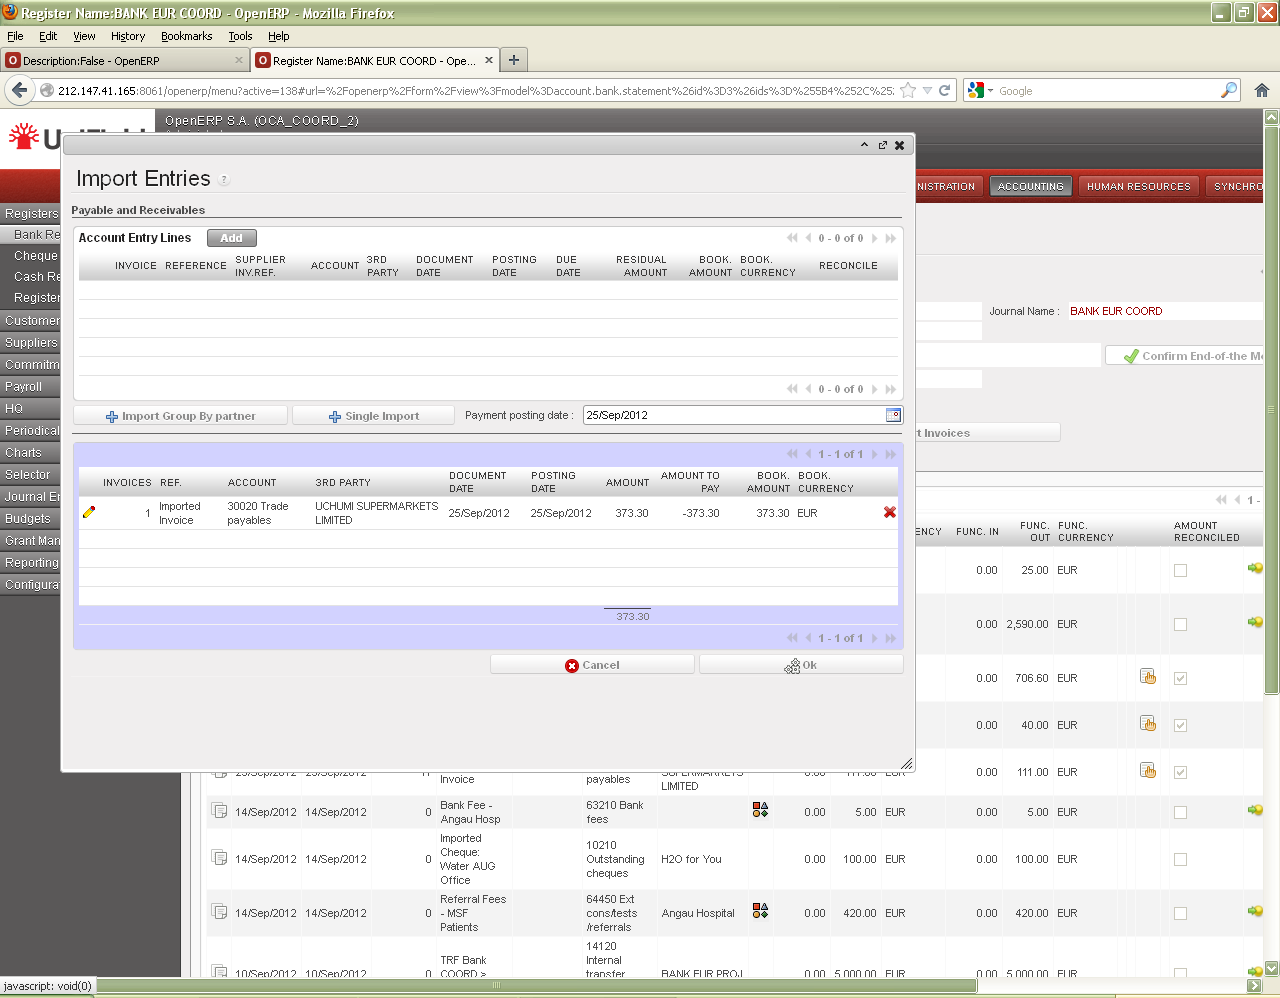Viewport: 1280px width, 998px height.
Task: Click the browser reload icon
Action: 944,90
